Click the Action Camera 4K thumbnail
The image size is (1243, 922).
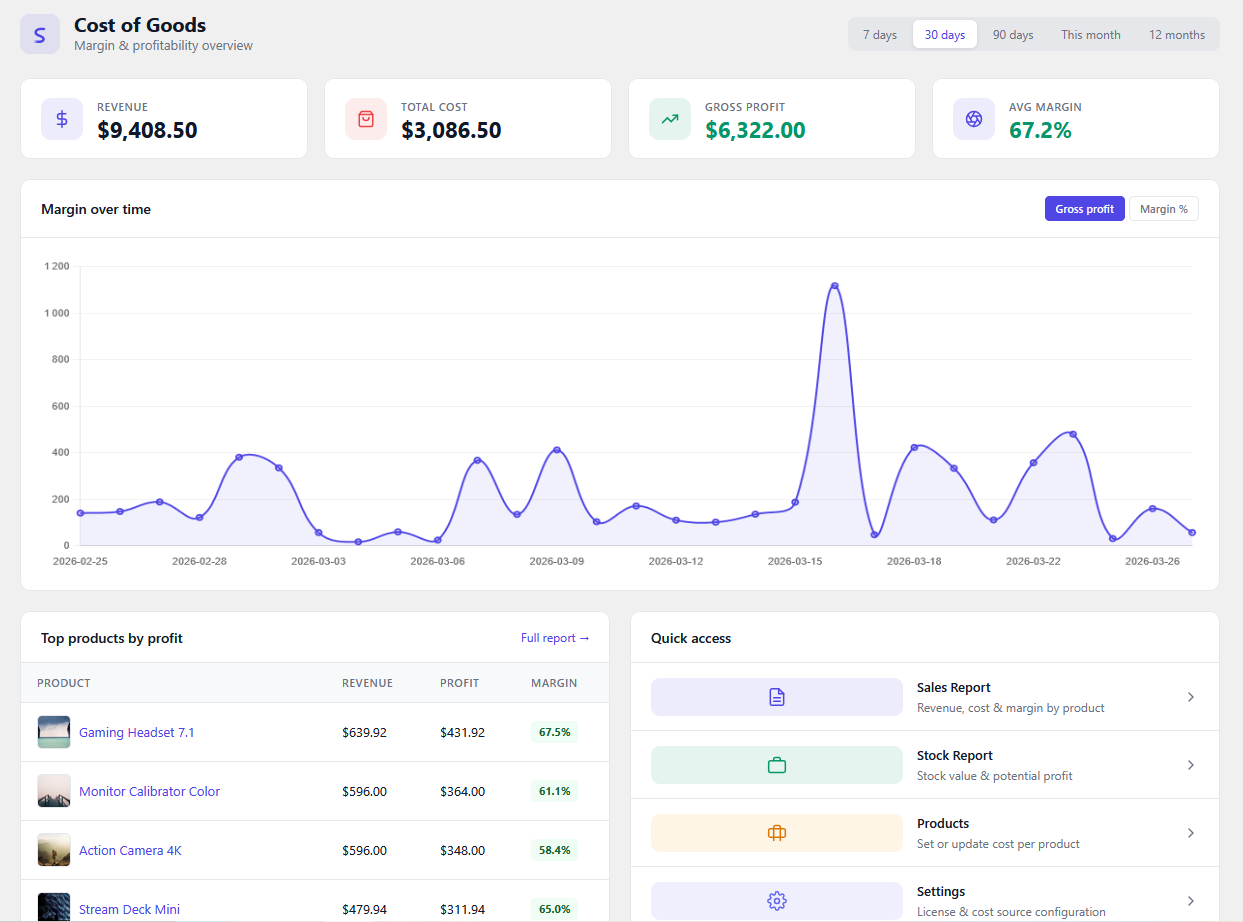click(x=53, y=849)
